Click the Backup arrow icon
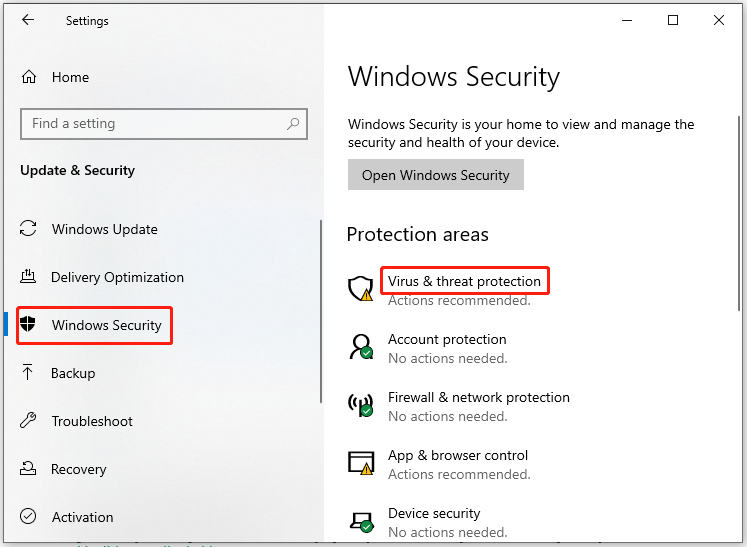Screen dimensions: 747x547 pos(29,373)
